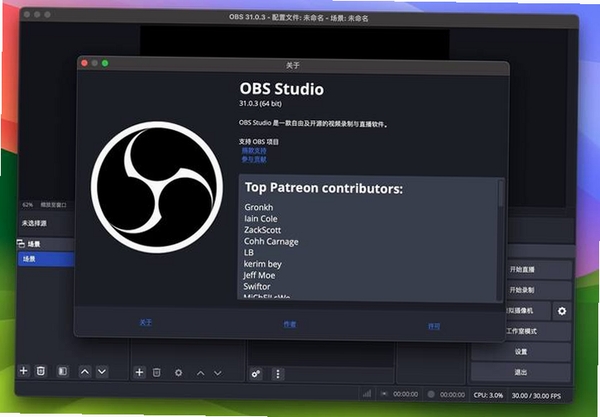Click the Scenes panel header icon
Image resolution: width=600 pixels, height=417 pixels.
tap(21, 243)
